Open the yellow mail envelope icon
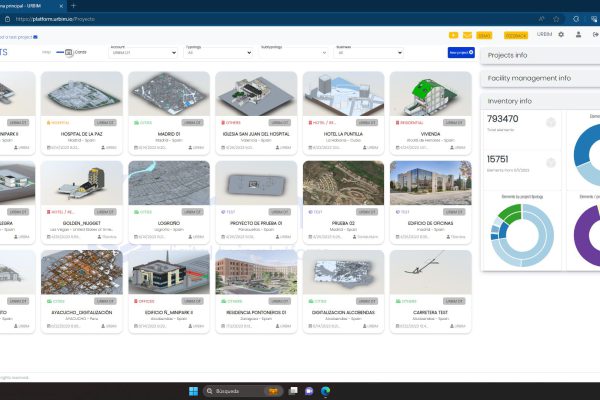The width and height of the screenshot is (600, 400). tap(467, 35)
